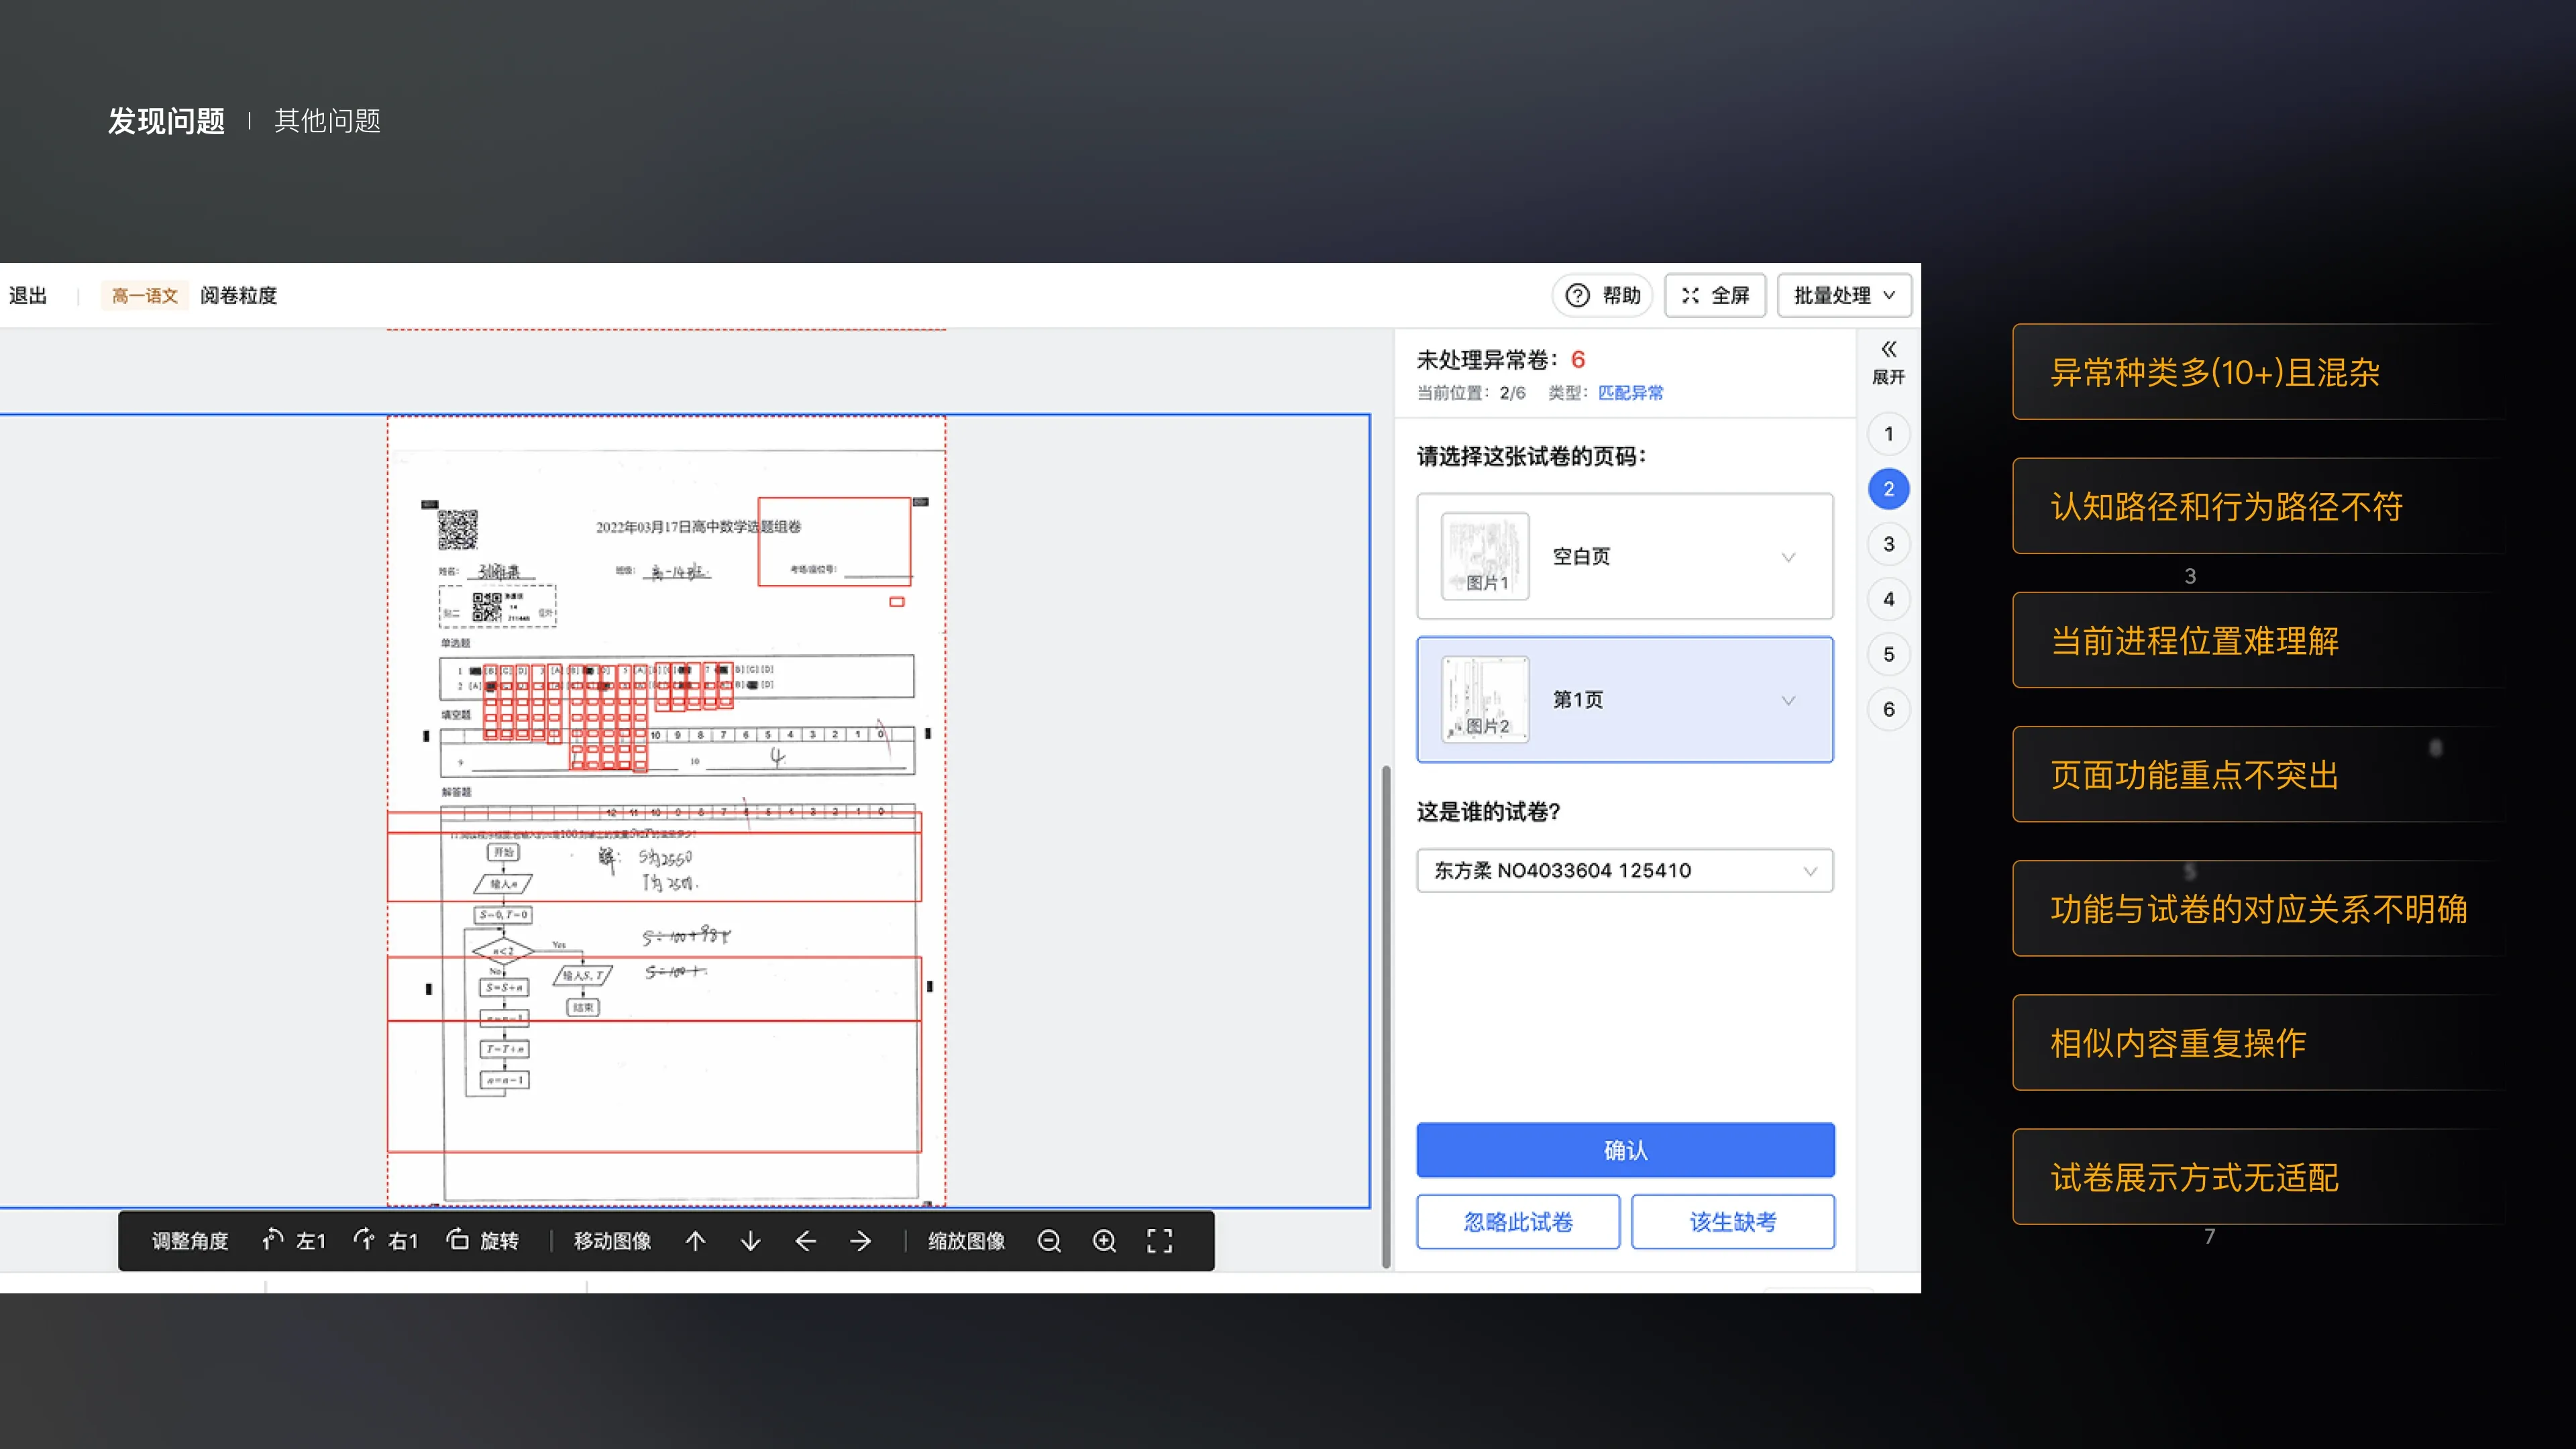Image resolution: width=2576 pixels, height=1449 pixels.
Task: Click the 认知路径和行为路径不符 card
Action: point(2260,506)
